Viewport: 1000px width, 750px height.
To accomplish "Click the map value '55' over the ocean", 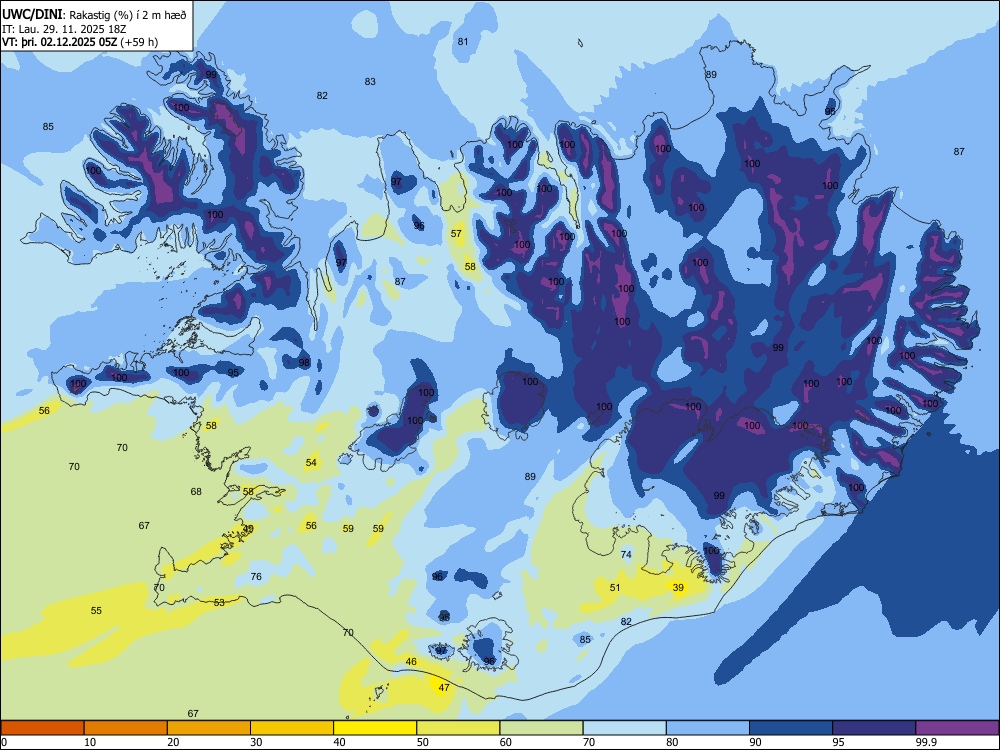I will [96, 610].
